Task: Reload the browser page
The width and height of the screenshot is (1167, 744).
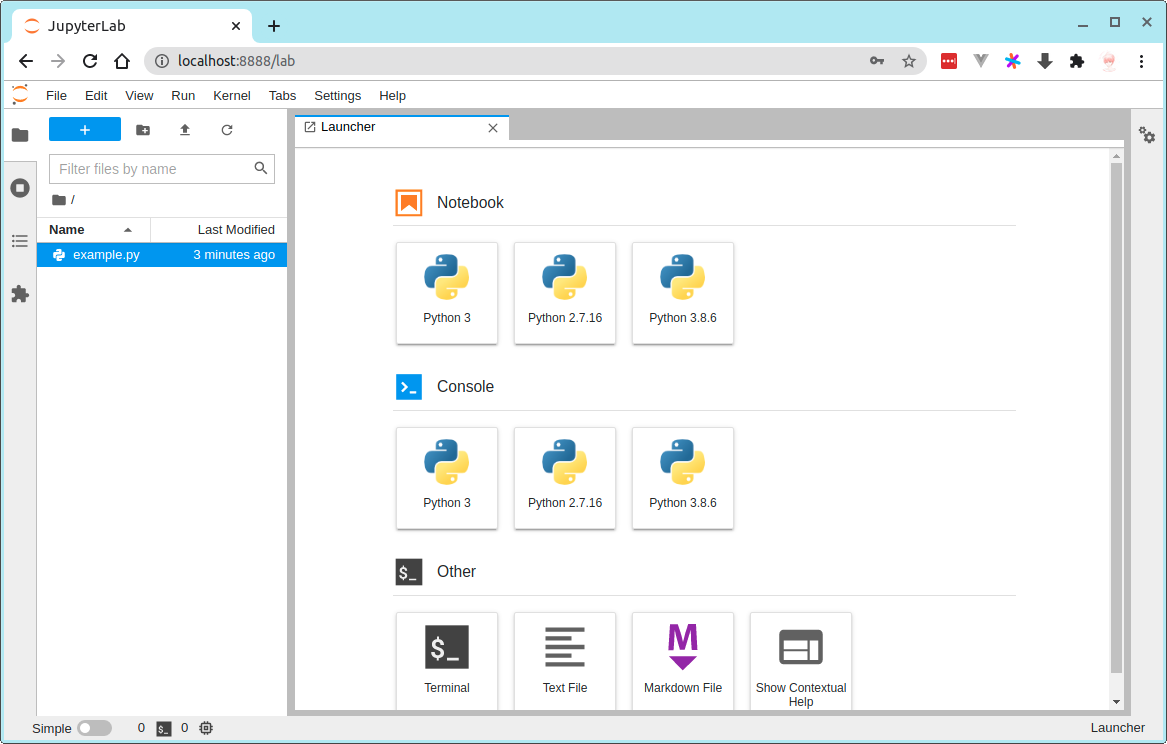Action: [x=90, y=61]
